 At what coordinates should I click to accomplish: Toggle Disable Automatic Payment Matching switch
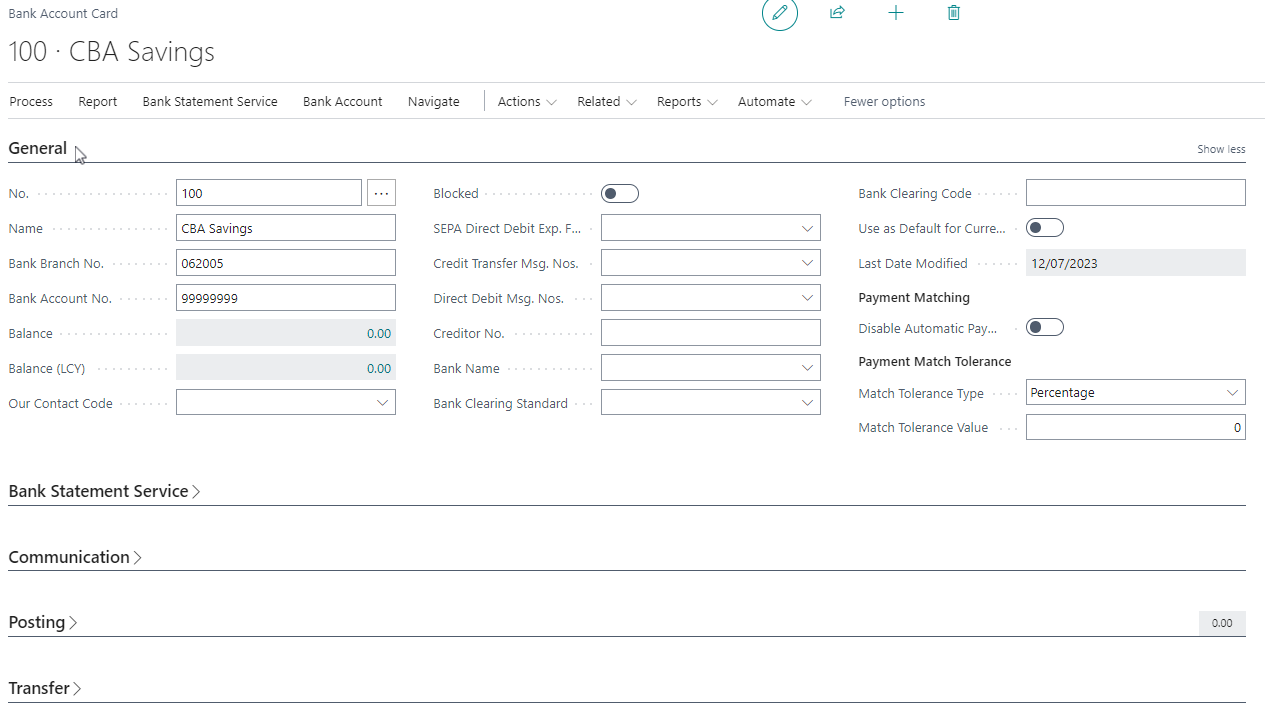tap(1045, 328)
